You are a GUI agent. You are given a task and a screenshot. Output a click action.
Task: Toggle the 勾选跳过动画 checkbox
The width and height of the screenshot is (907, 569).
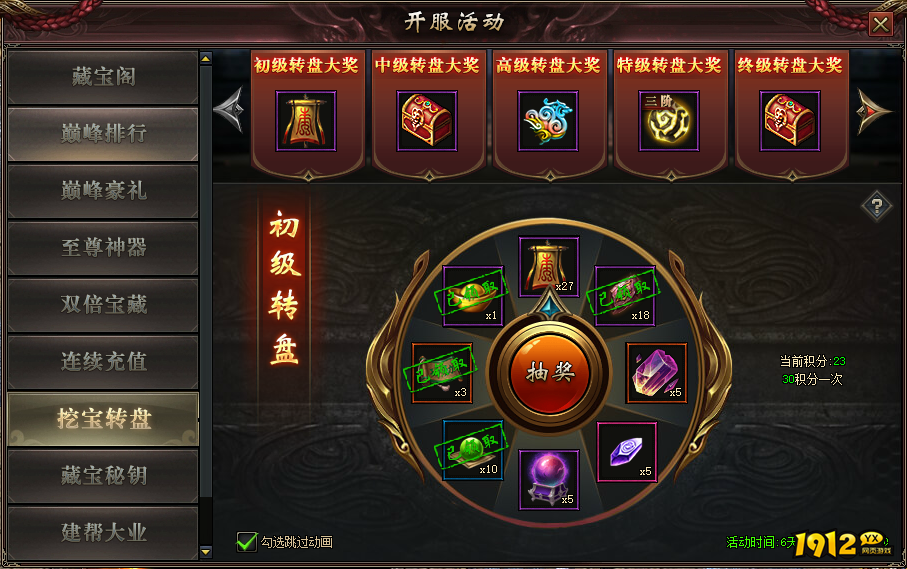[x=247, y=542]
